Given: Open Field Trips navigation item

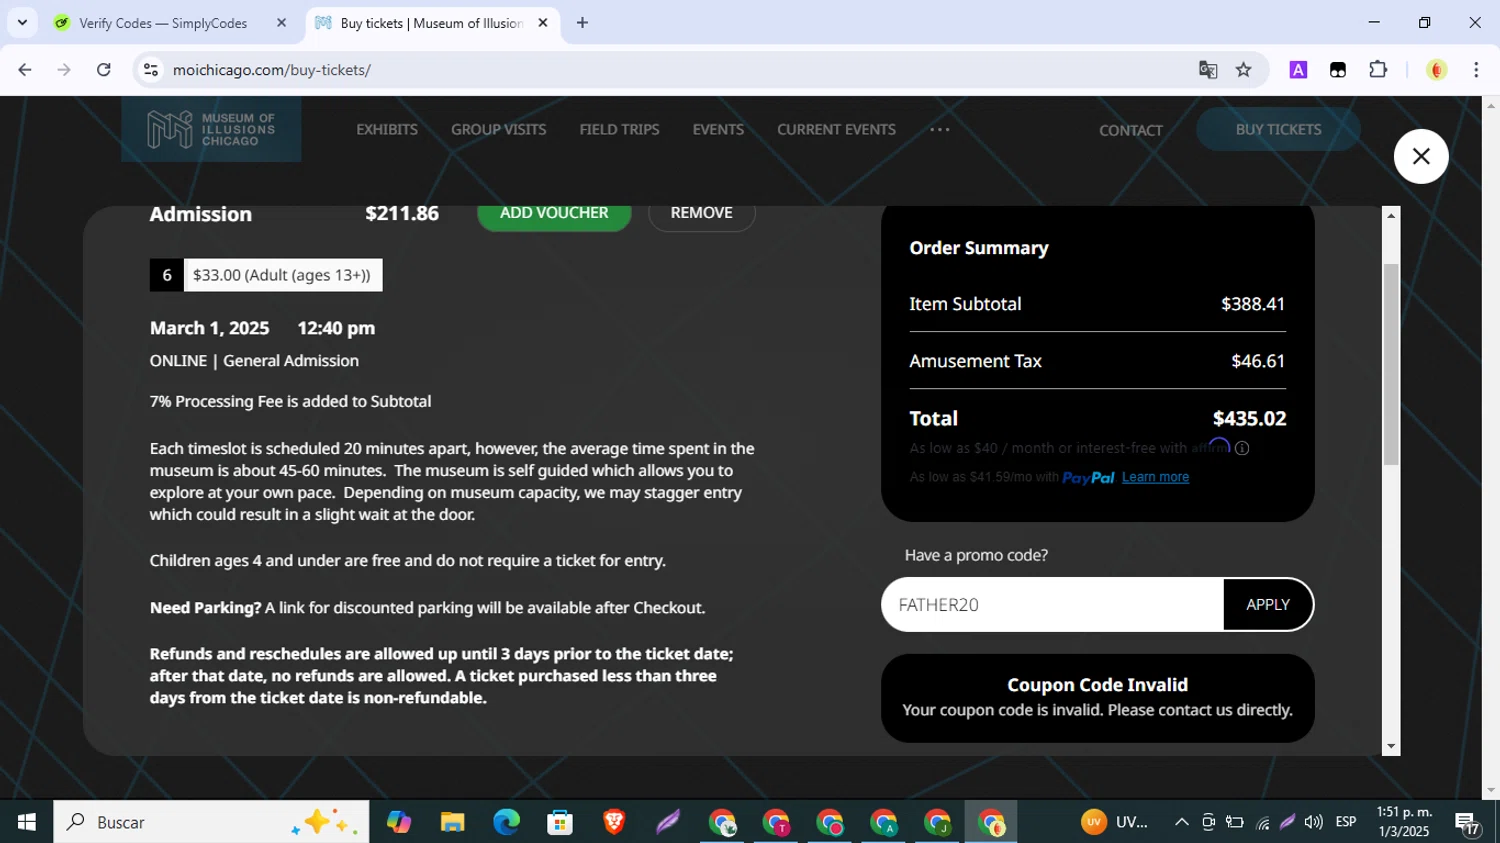Looking at the screenshot, I should [x=619, y=129].
